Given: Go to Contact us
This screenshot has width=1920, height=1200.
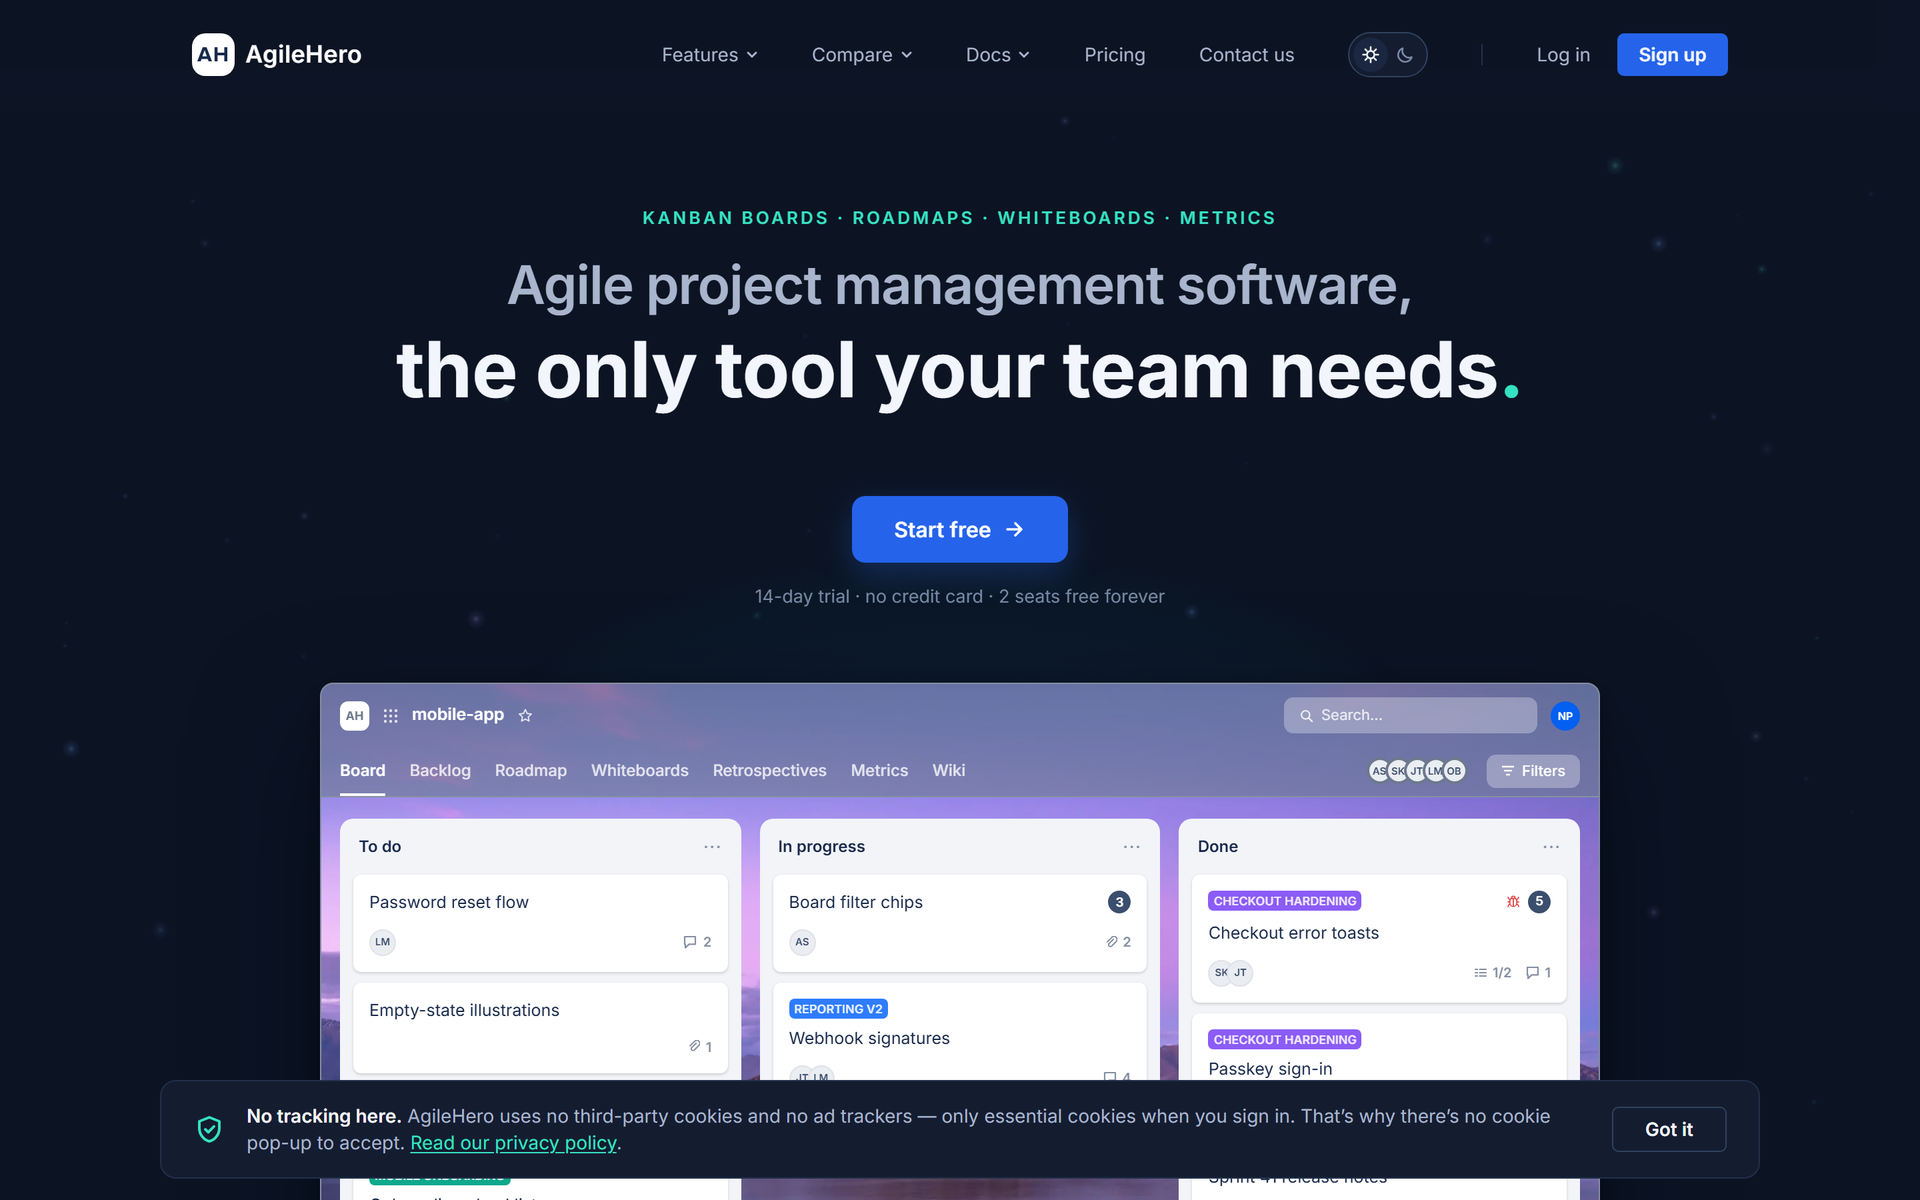Looking at the screenshot, I should click(1246, 55).
